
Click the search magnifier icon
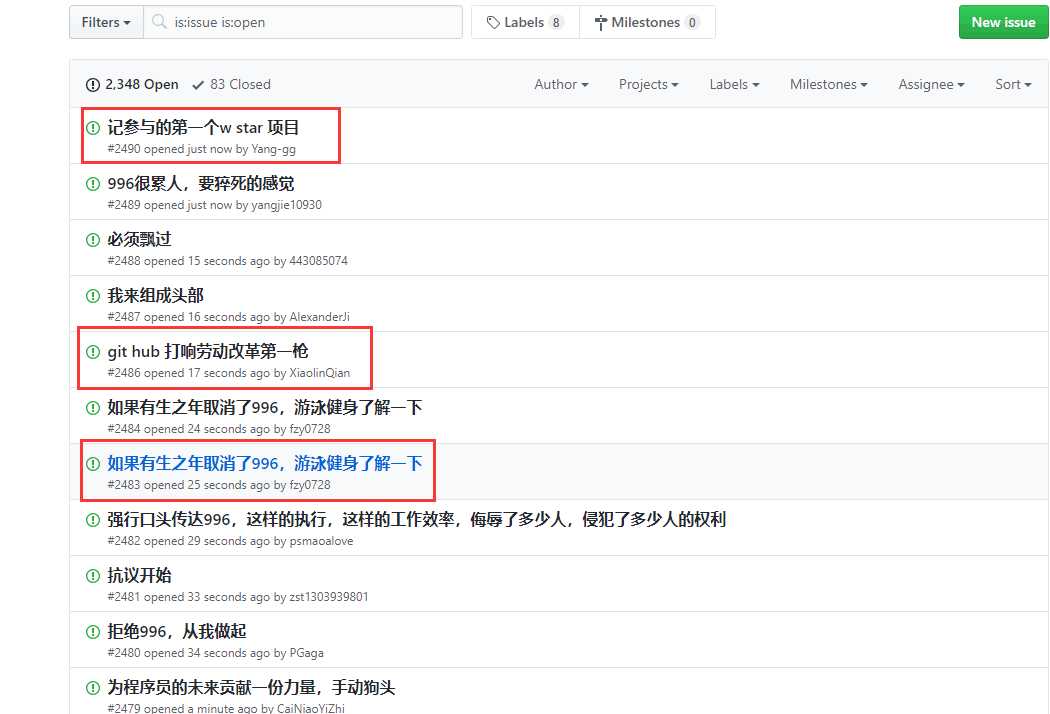pyautogui.click(x=159, y=22)
